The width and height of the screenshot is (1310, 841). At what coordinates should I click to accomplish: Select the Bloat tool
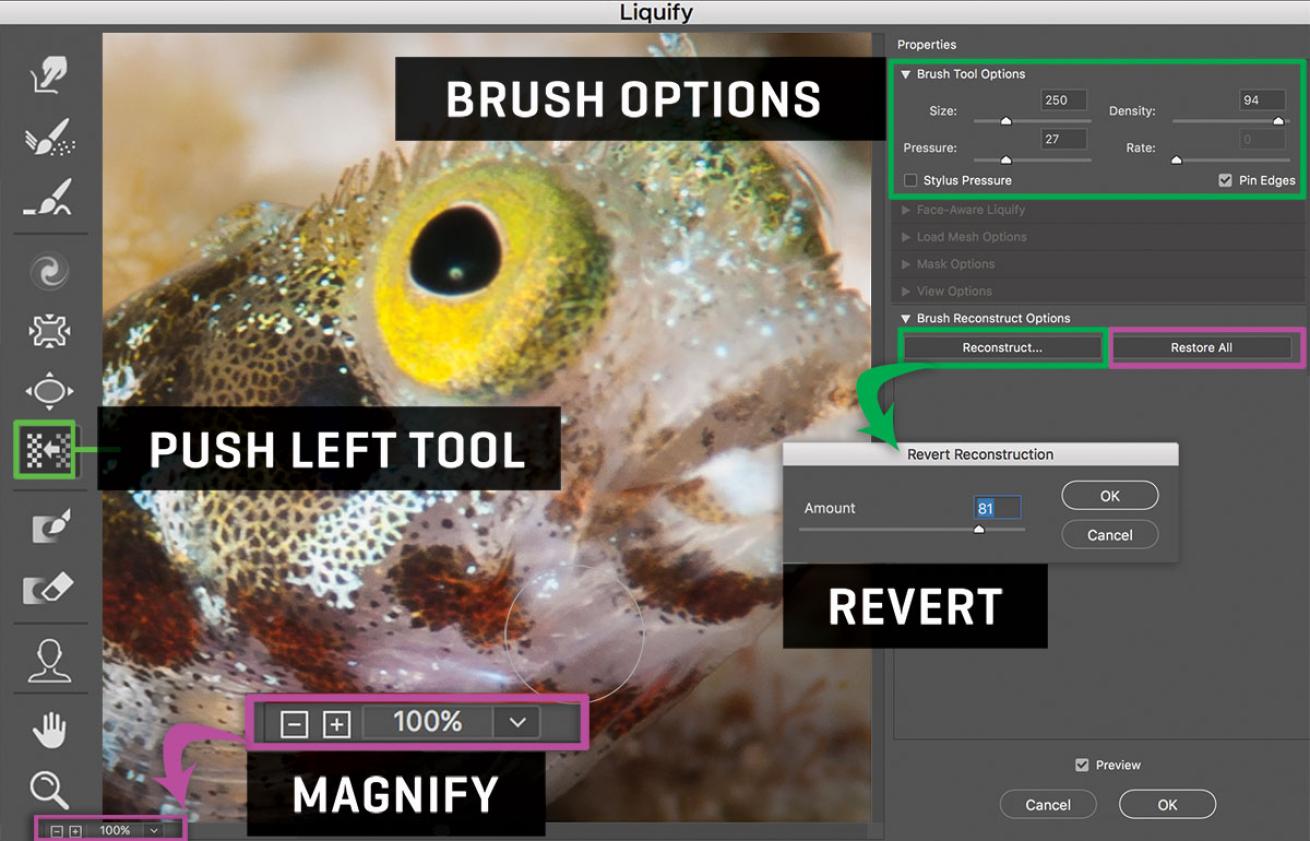click(49, 390)
